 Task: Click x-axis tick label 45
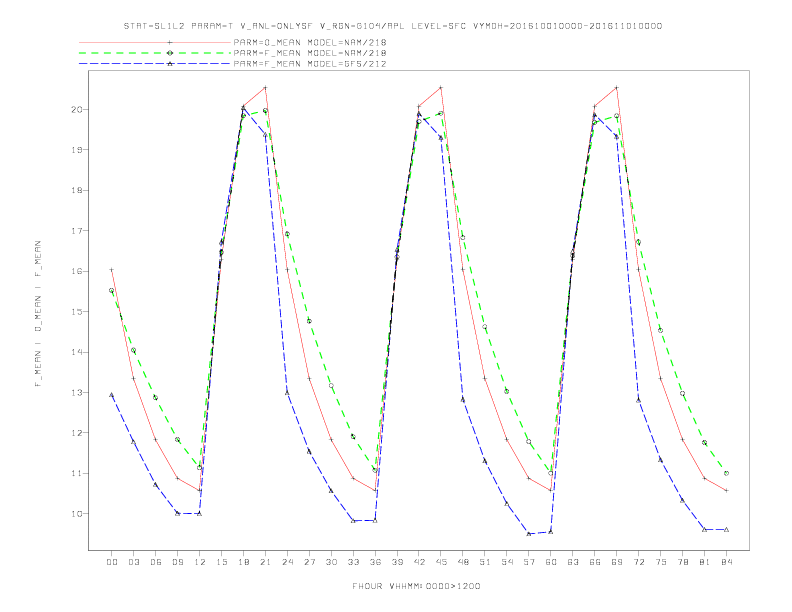tap(441, 562)
